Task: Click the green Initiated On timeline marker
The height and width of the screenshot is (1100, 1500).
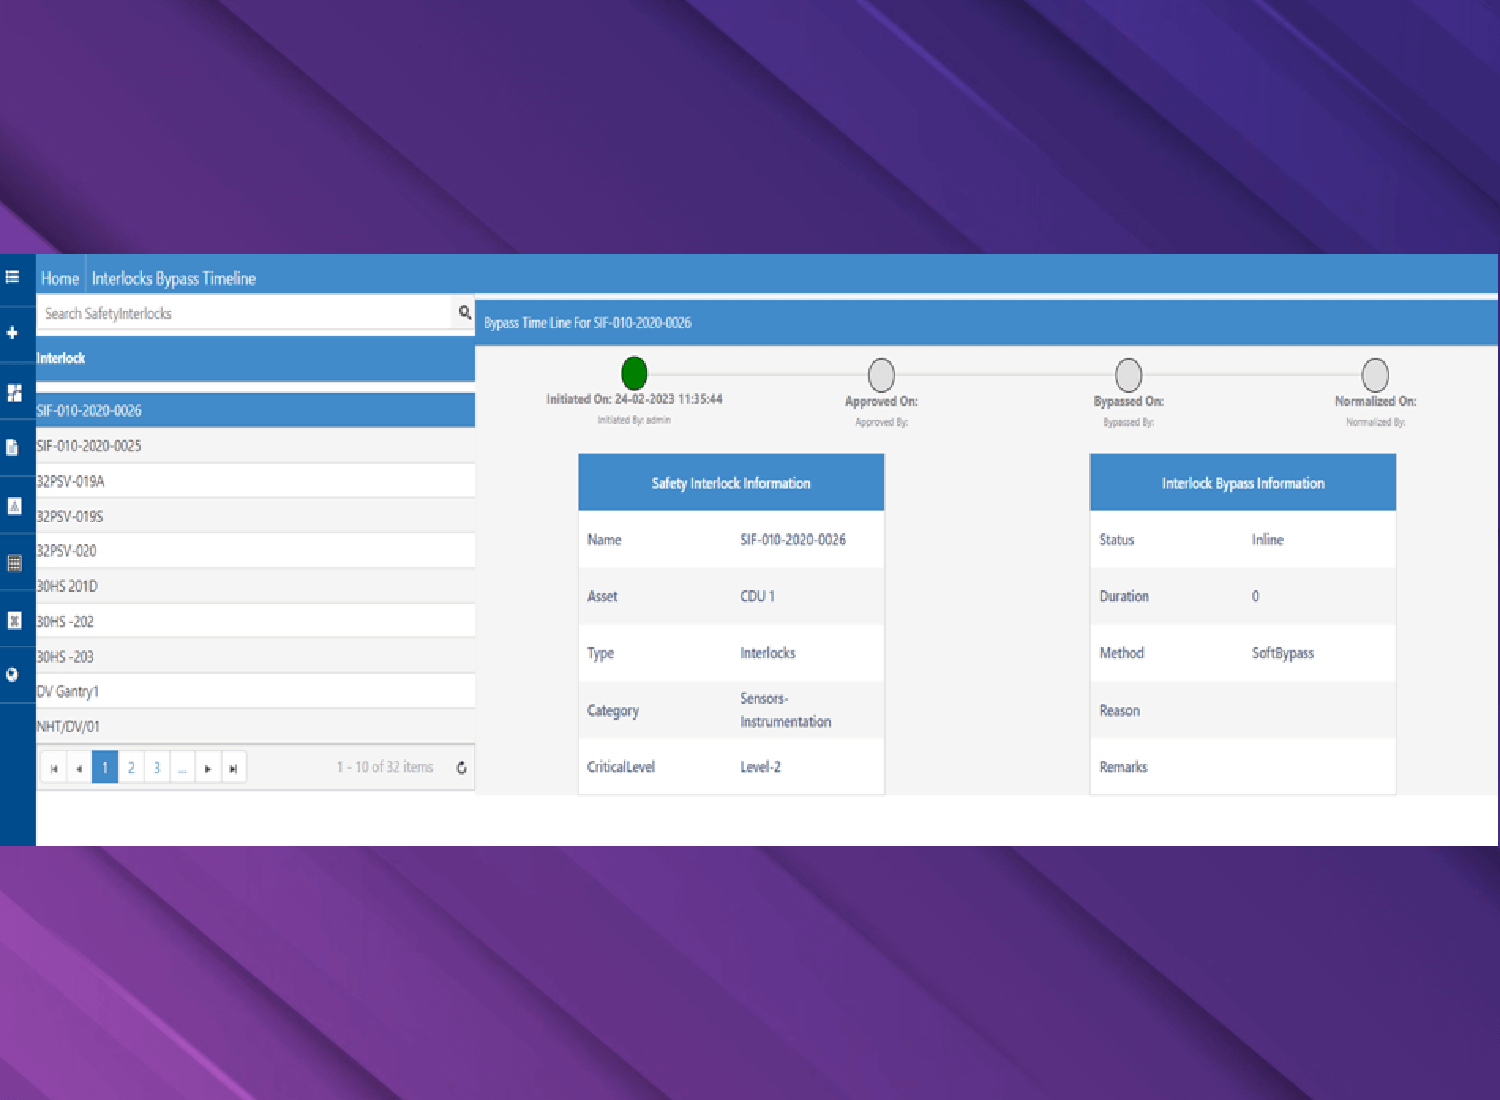Action: [x=634, y=374]
